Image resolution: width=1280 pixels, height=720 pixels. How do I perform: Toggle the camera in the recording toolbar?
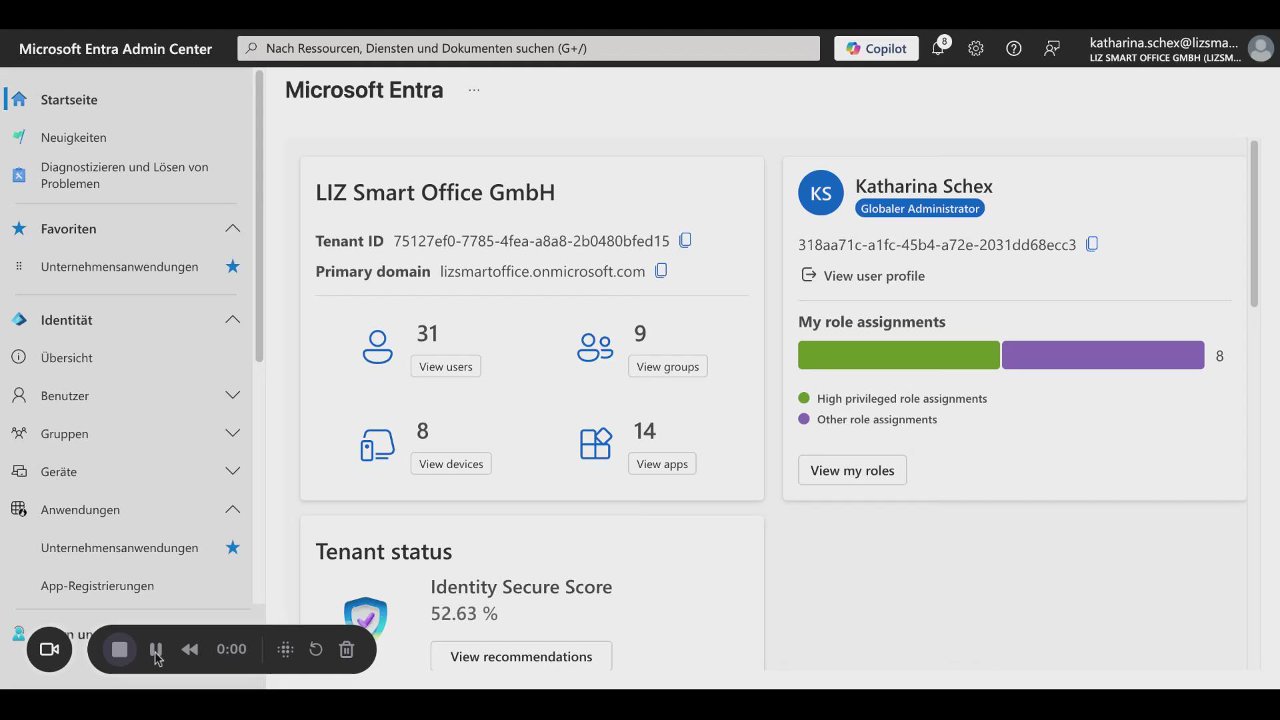(x=49, y=649)
